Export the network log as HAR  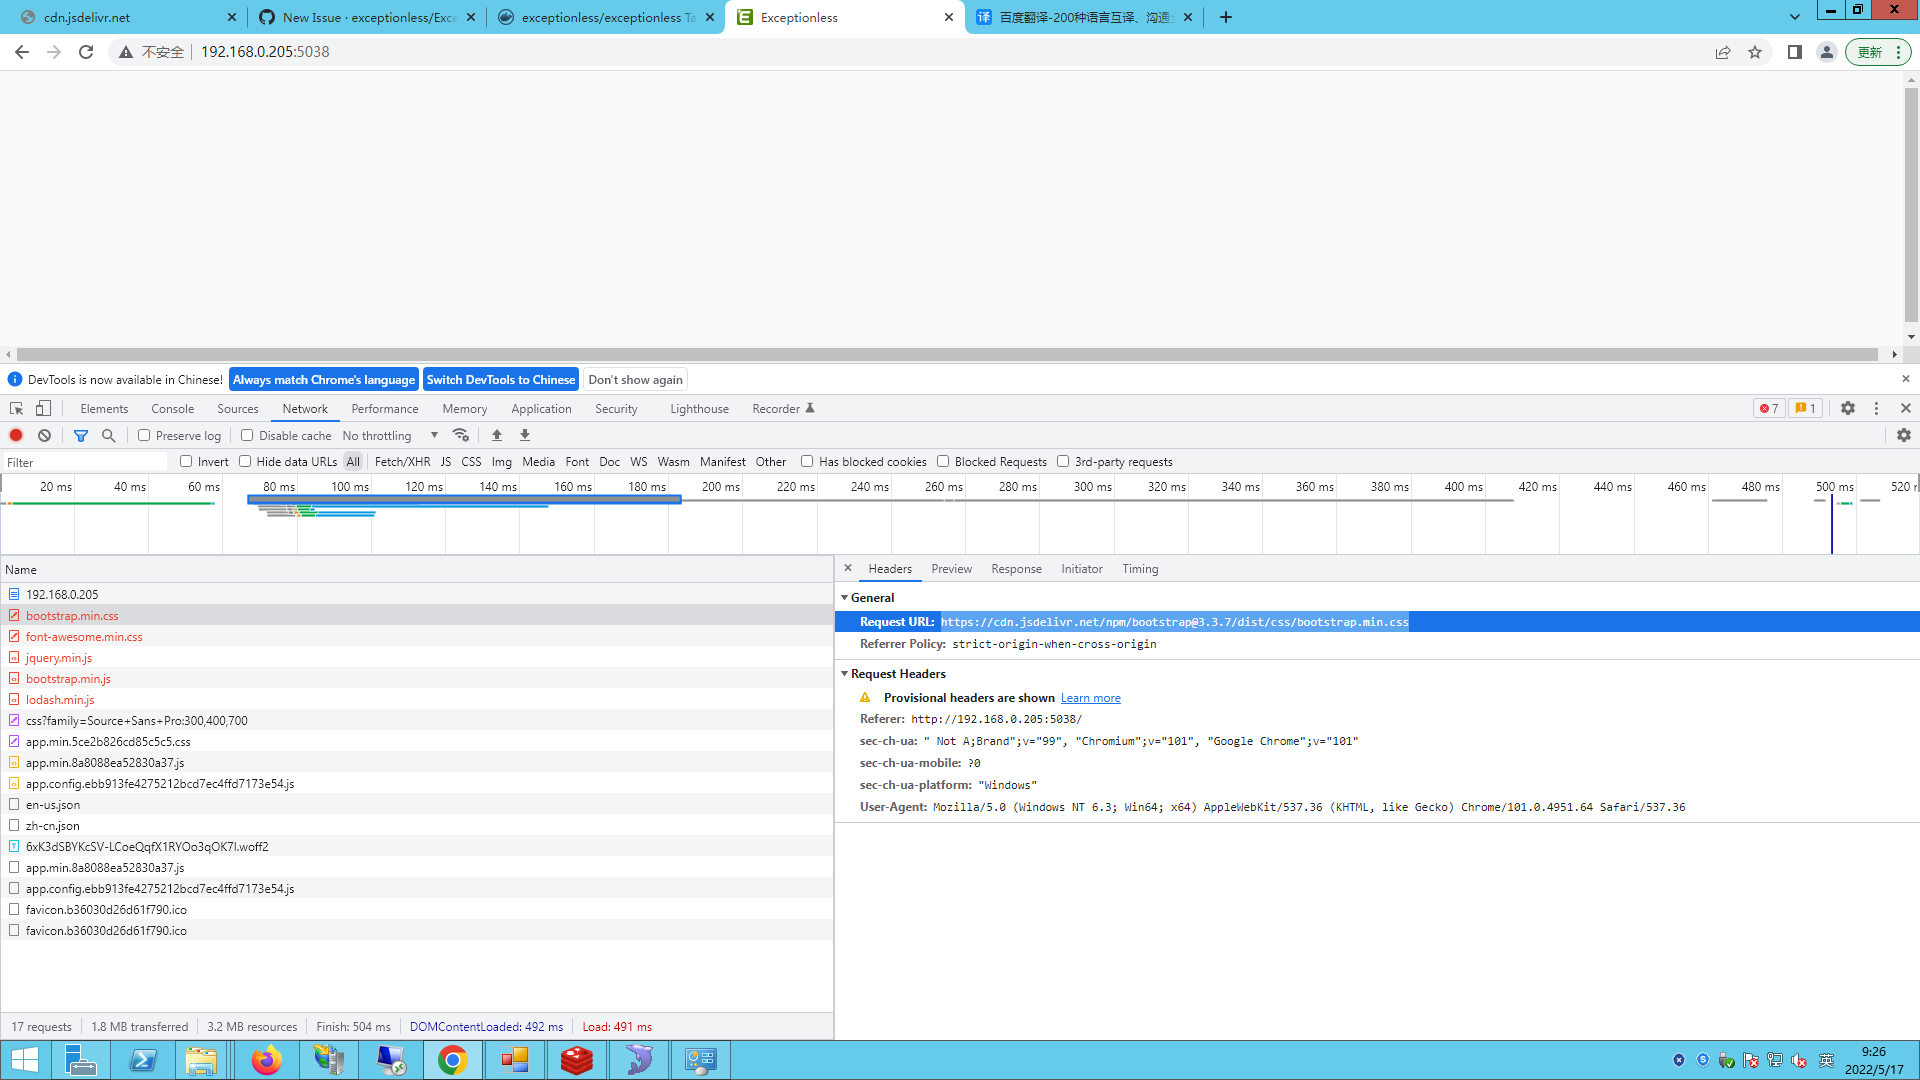524,435
